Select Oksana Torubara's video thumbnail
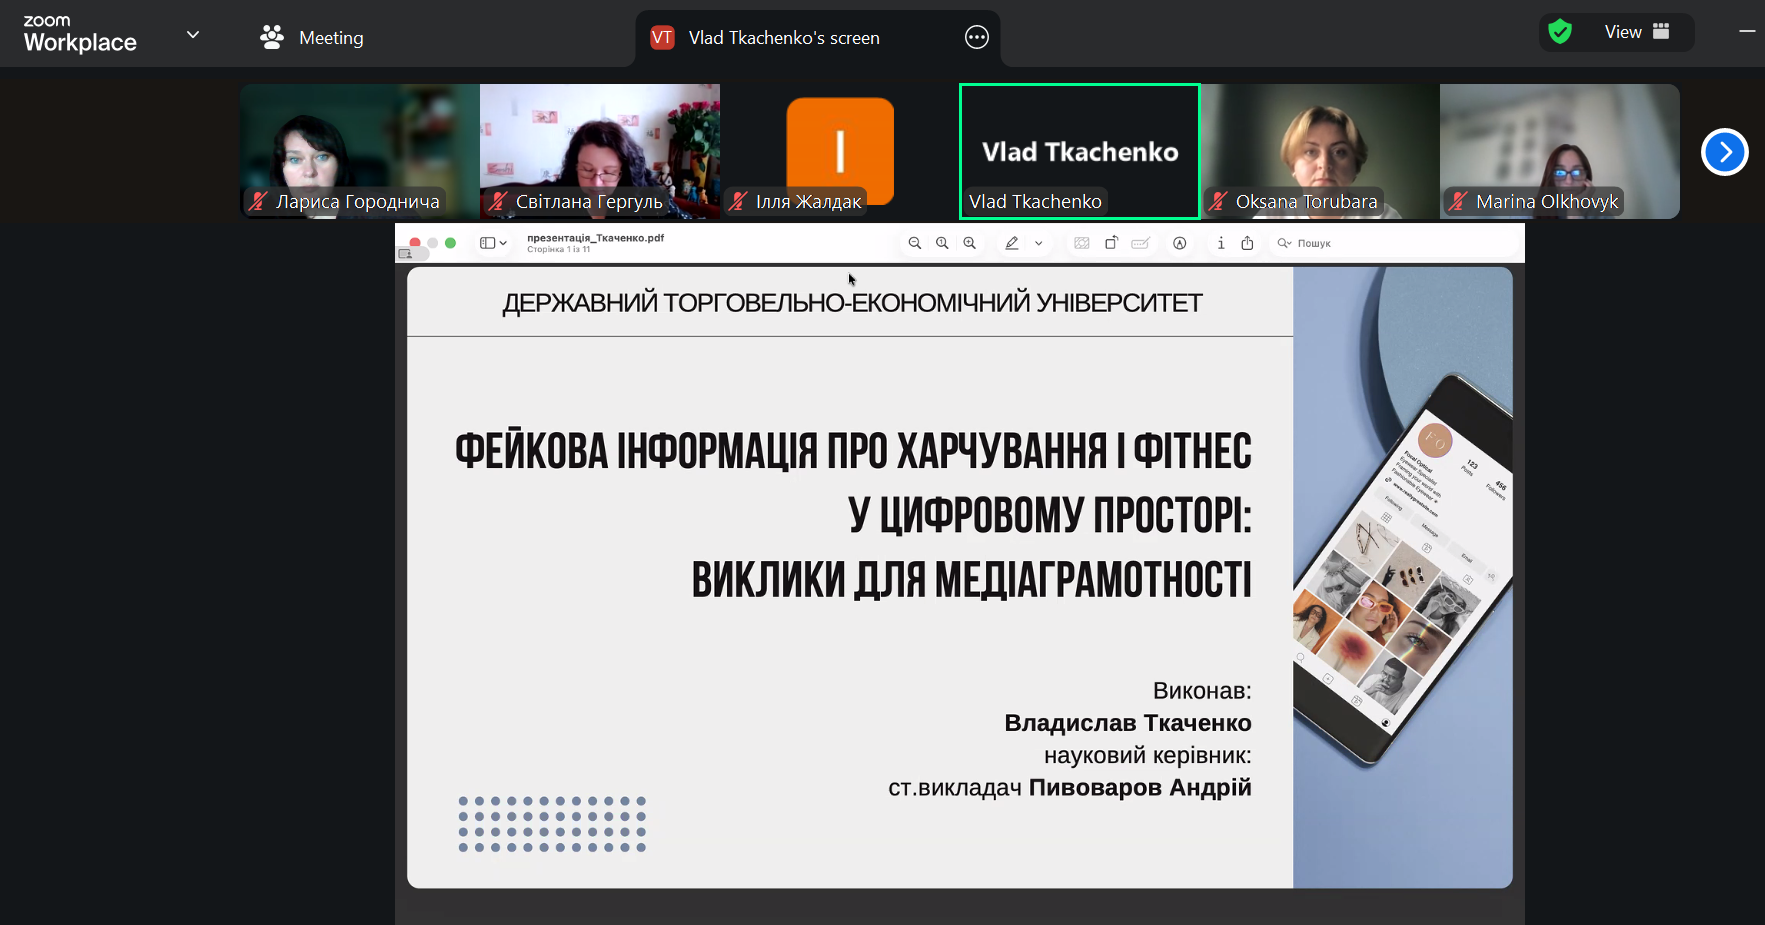Image resolution: width=1765 pixels, height=925 pixels. (x=1319, y=150)
